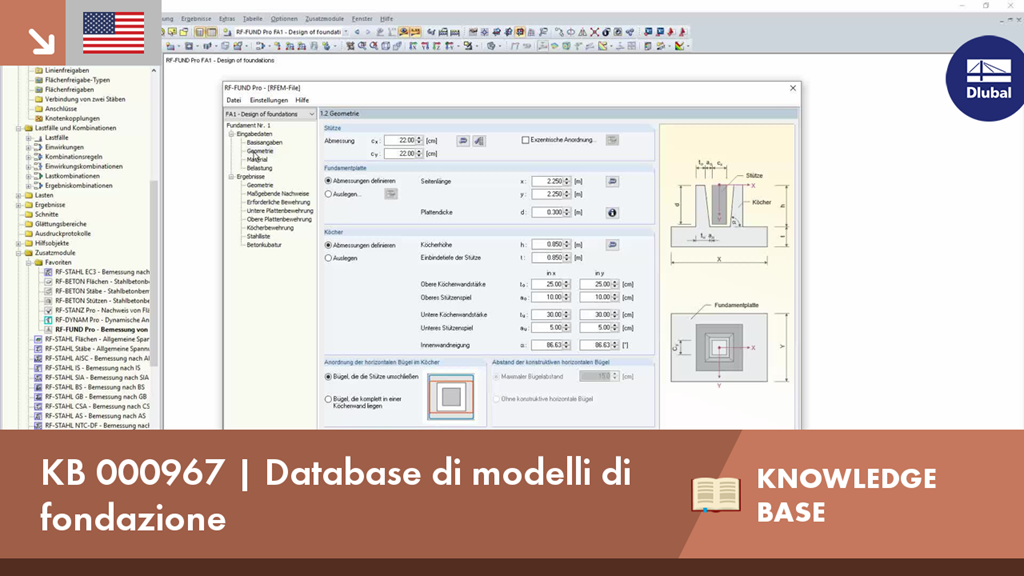Click the import column from RFEM icon
The width and height of the screenshot is (1024, 576).
[x=479, y=140]
